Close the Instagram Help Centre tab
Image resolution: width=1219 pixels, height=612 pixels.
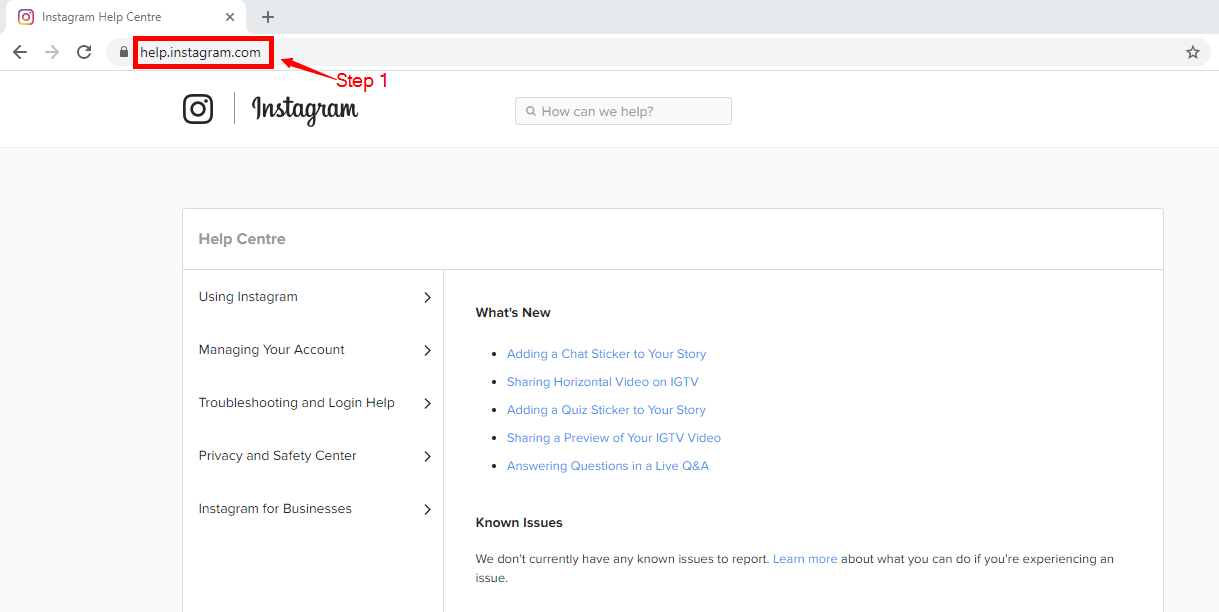tap(230, 17)
